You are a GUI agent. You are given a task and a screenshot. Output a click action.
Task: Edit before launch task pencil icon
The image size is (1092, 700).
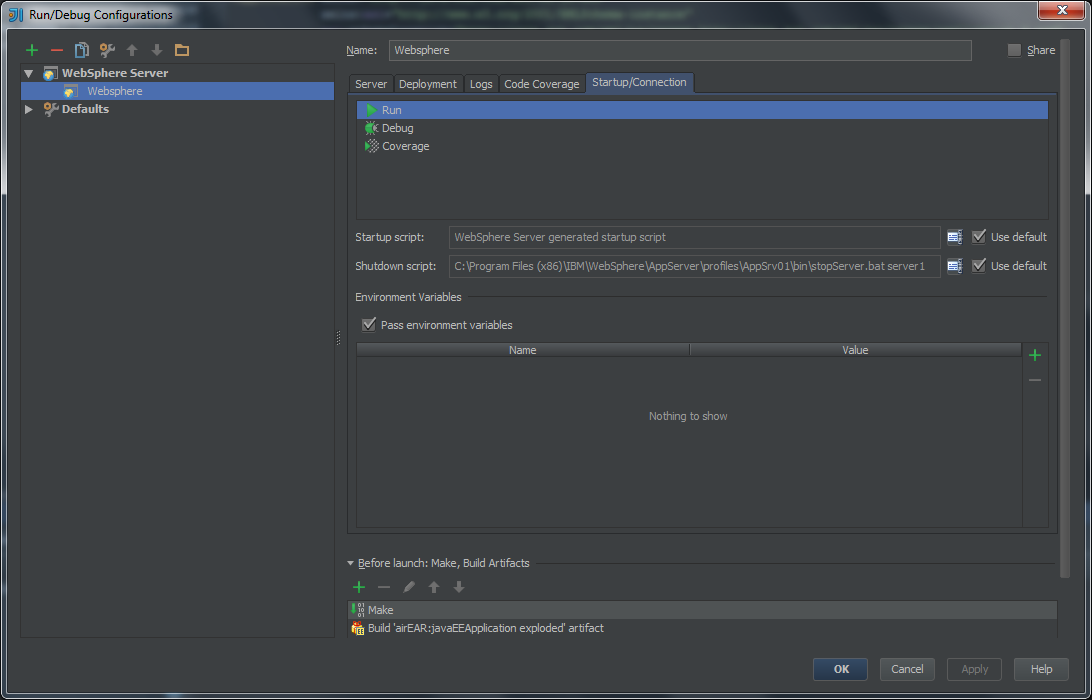coord(409,587)
